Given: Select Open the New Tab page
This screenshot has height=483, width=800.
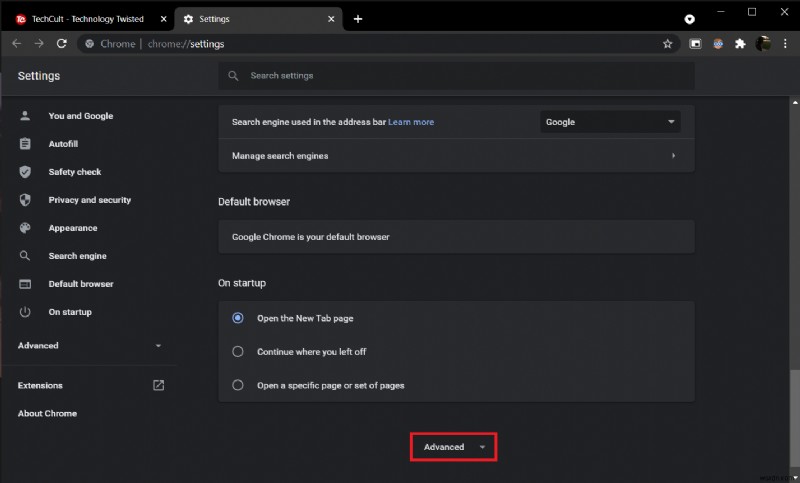Looking at the screenshot, I should [238, 318].
